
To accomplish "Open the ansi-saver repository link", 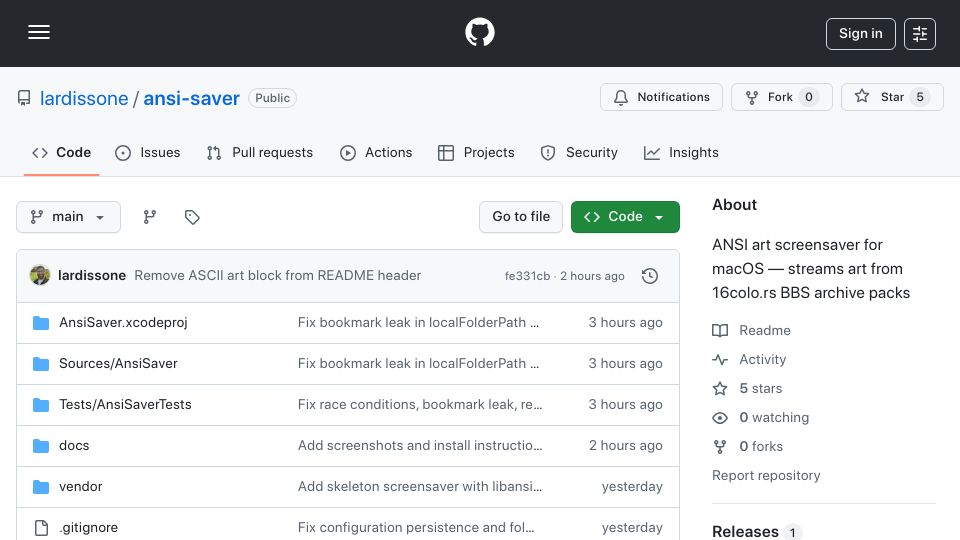I will (191, 98).
